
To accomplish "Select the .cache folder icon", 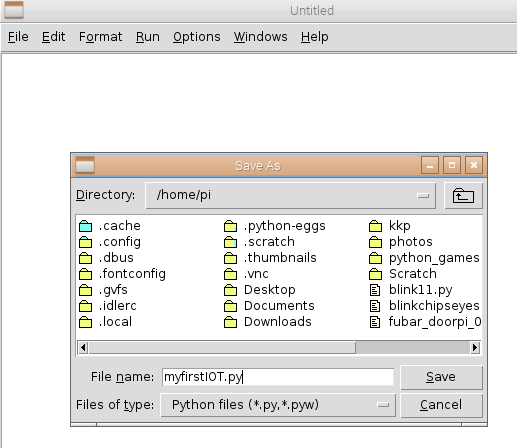I will coord(86,226).
